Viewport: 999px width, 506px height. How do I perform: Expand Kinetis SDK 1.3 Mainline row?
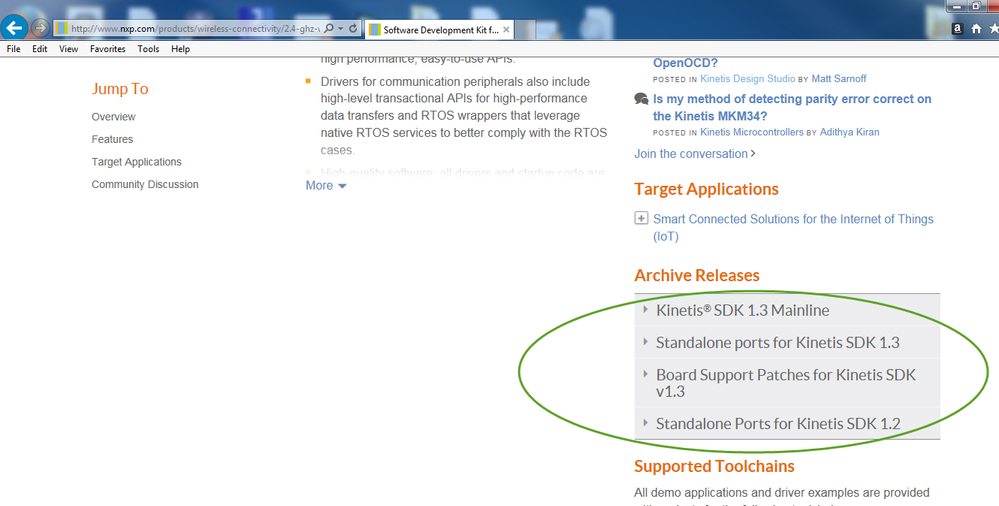[787, 310]
